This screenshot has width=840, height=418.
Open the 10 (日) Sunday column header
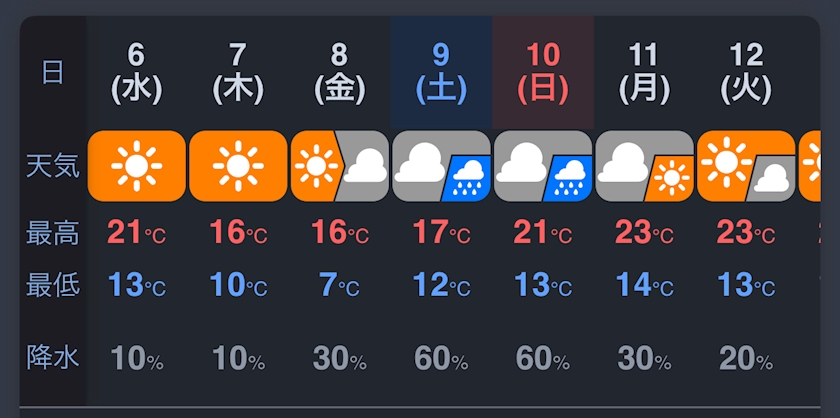coord(543,72)
